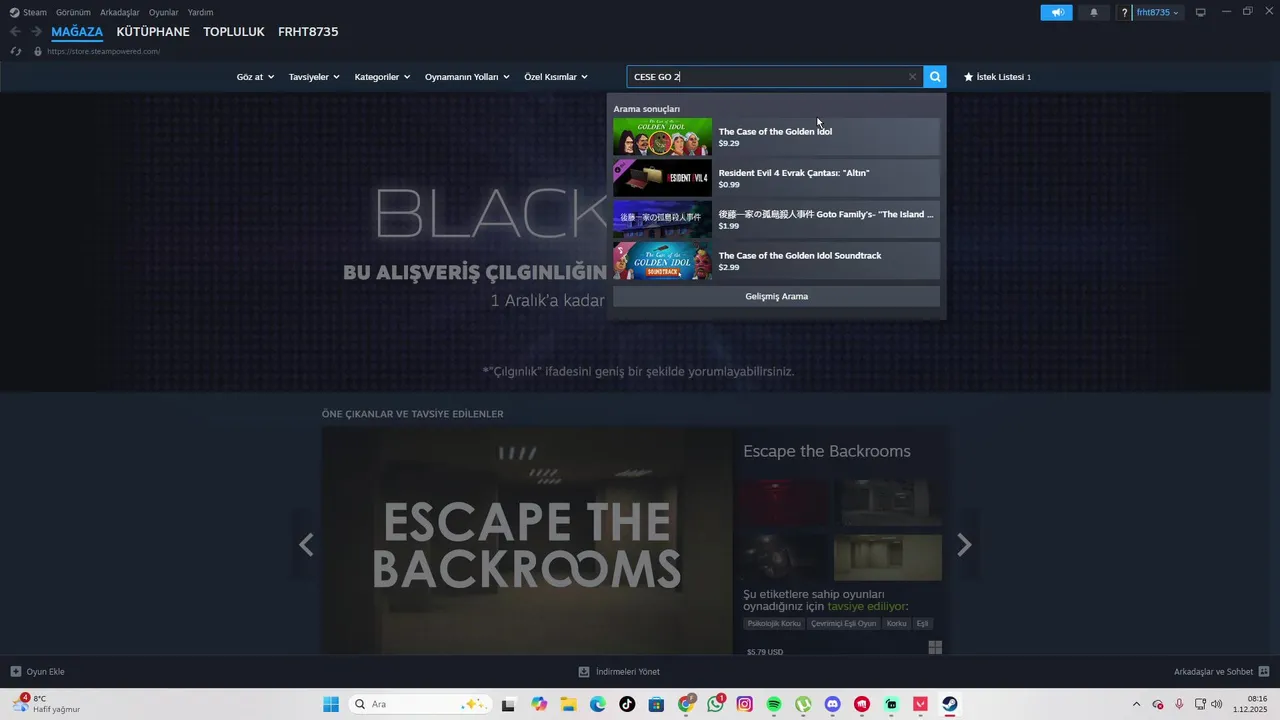The image size is (1280, 720).
Task: Click the megaphone announcements button
Action: [1056, 13]
